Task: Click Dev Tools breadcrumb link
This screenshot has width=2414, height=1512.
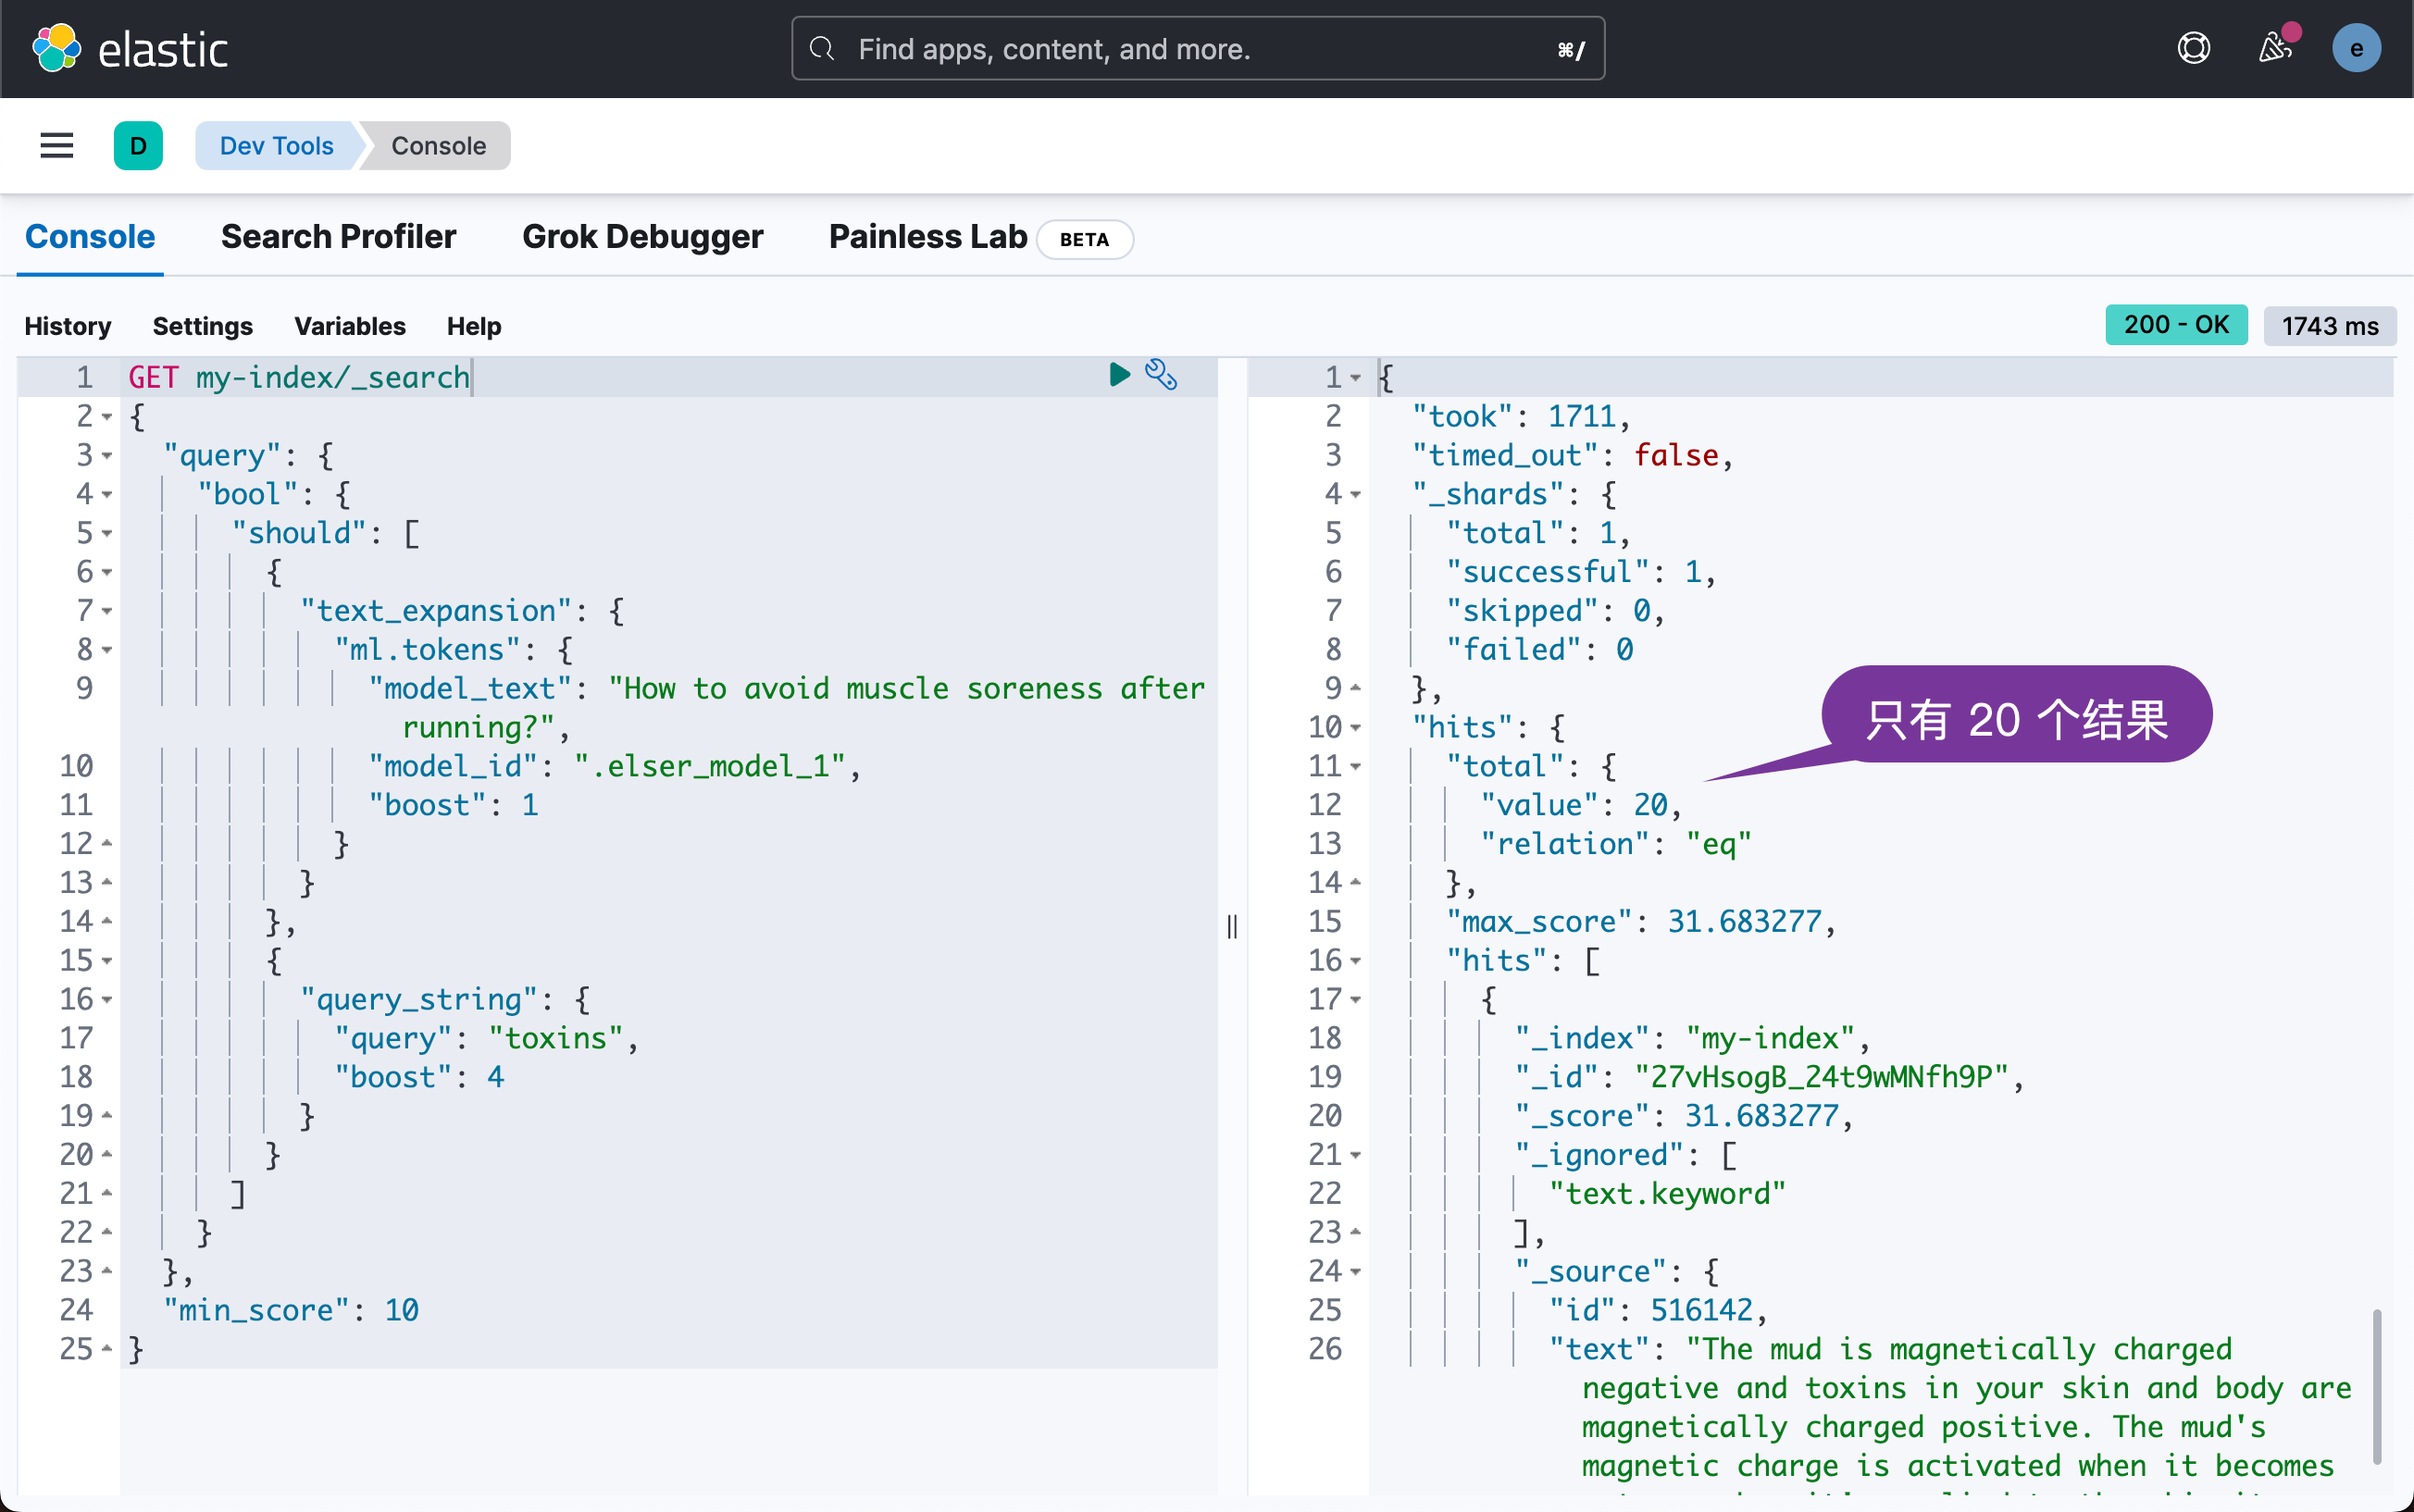Action: coord(276,146)
